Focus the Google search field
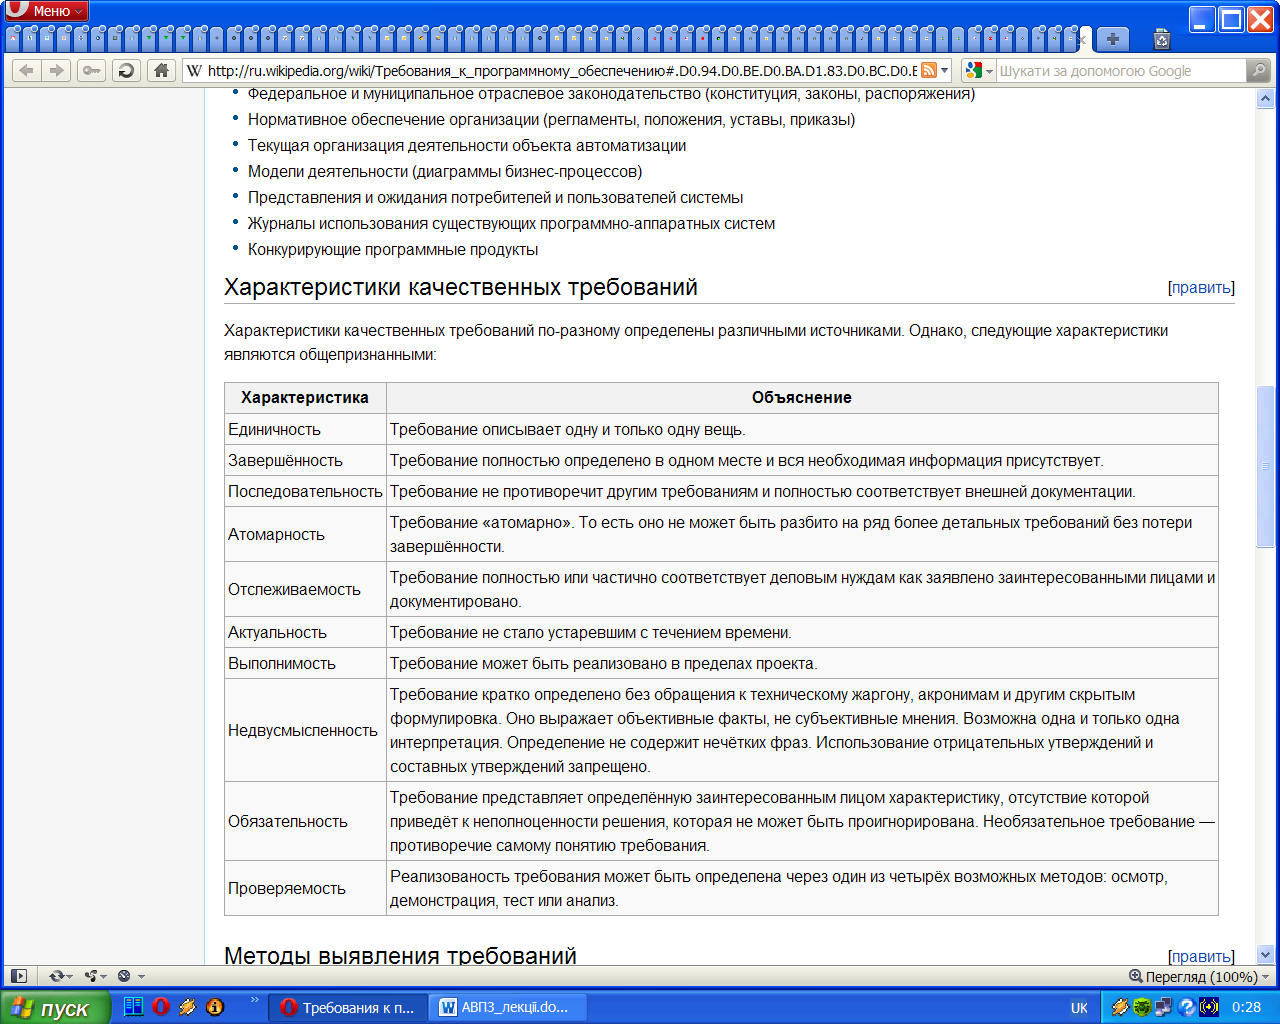Screen dimensions: 1280x1024 (x=1120, y=70)
